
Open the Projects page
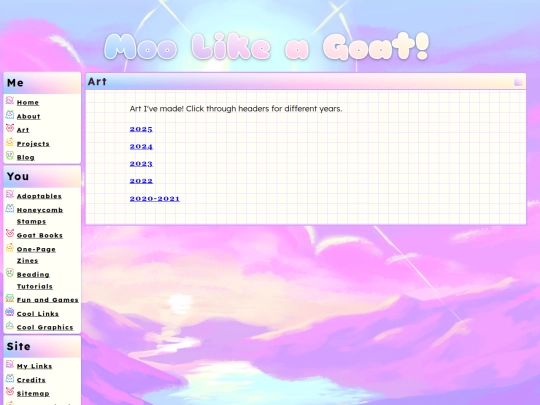[x=33, y=144]
